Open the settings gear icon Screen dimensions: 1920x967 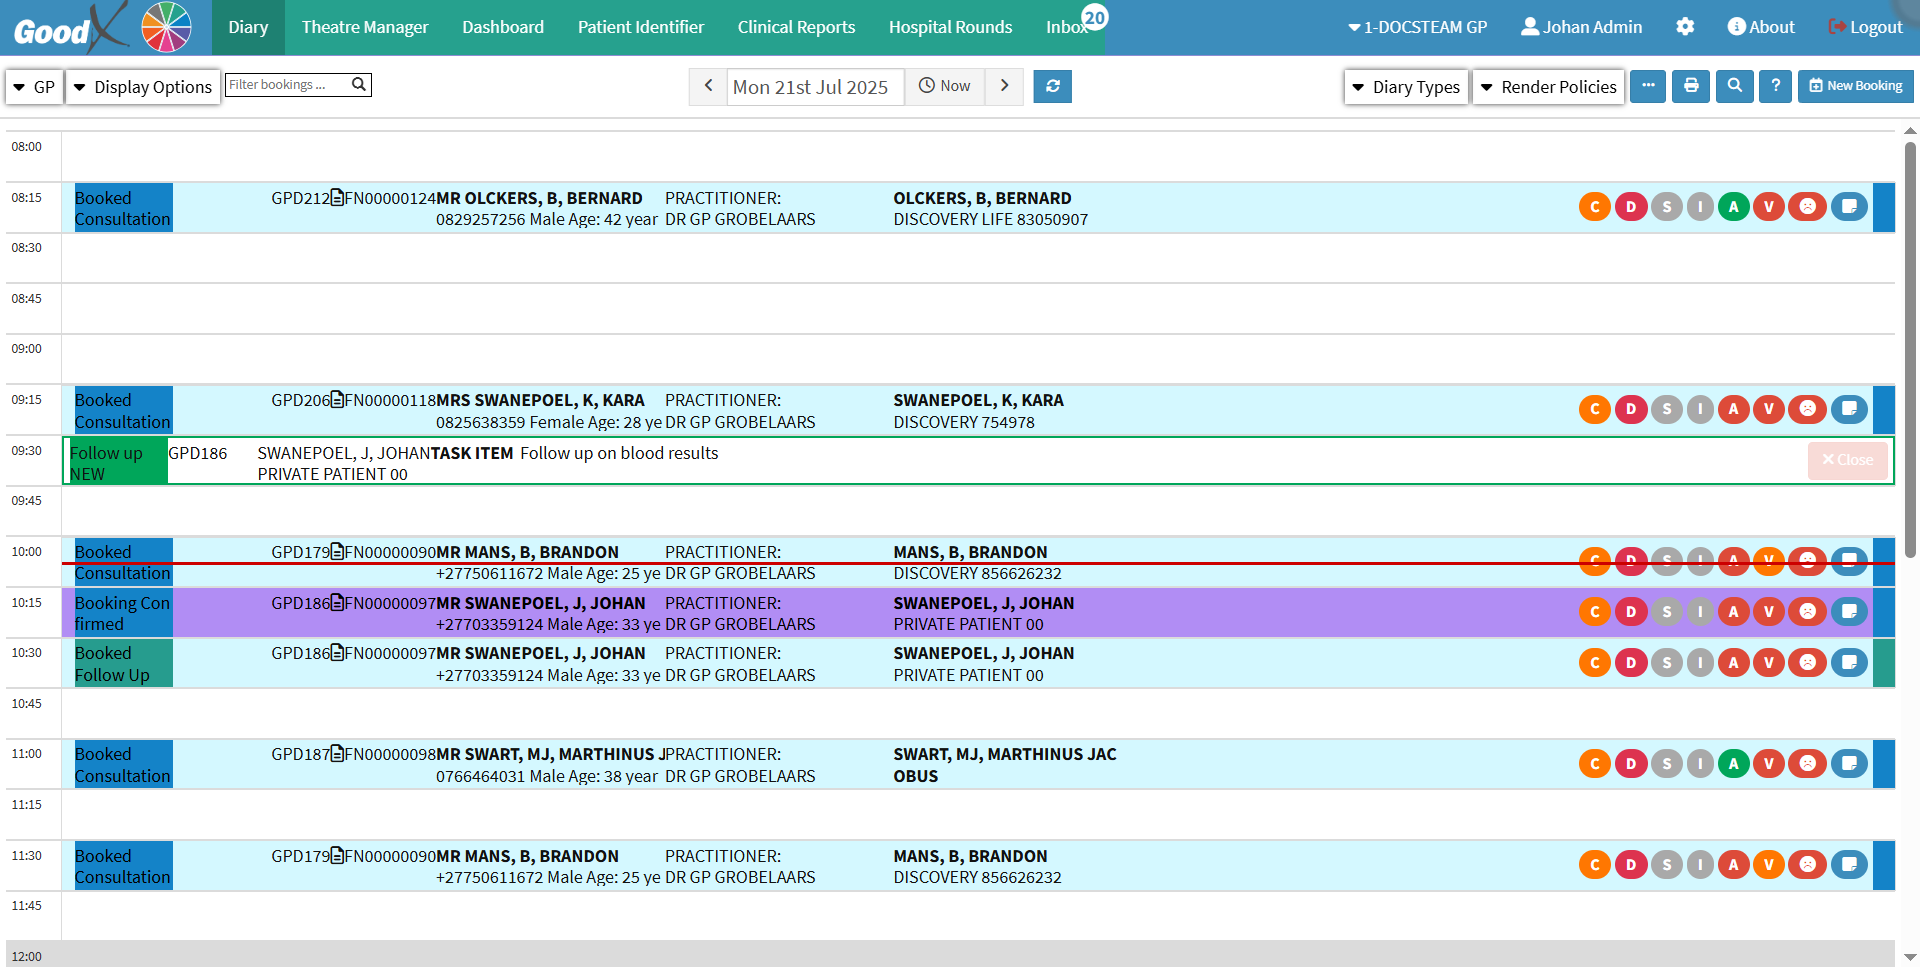tap(1685, 27)
